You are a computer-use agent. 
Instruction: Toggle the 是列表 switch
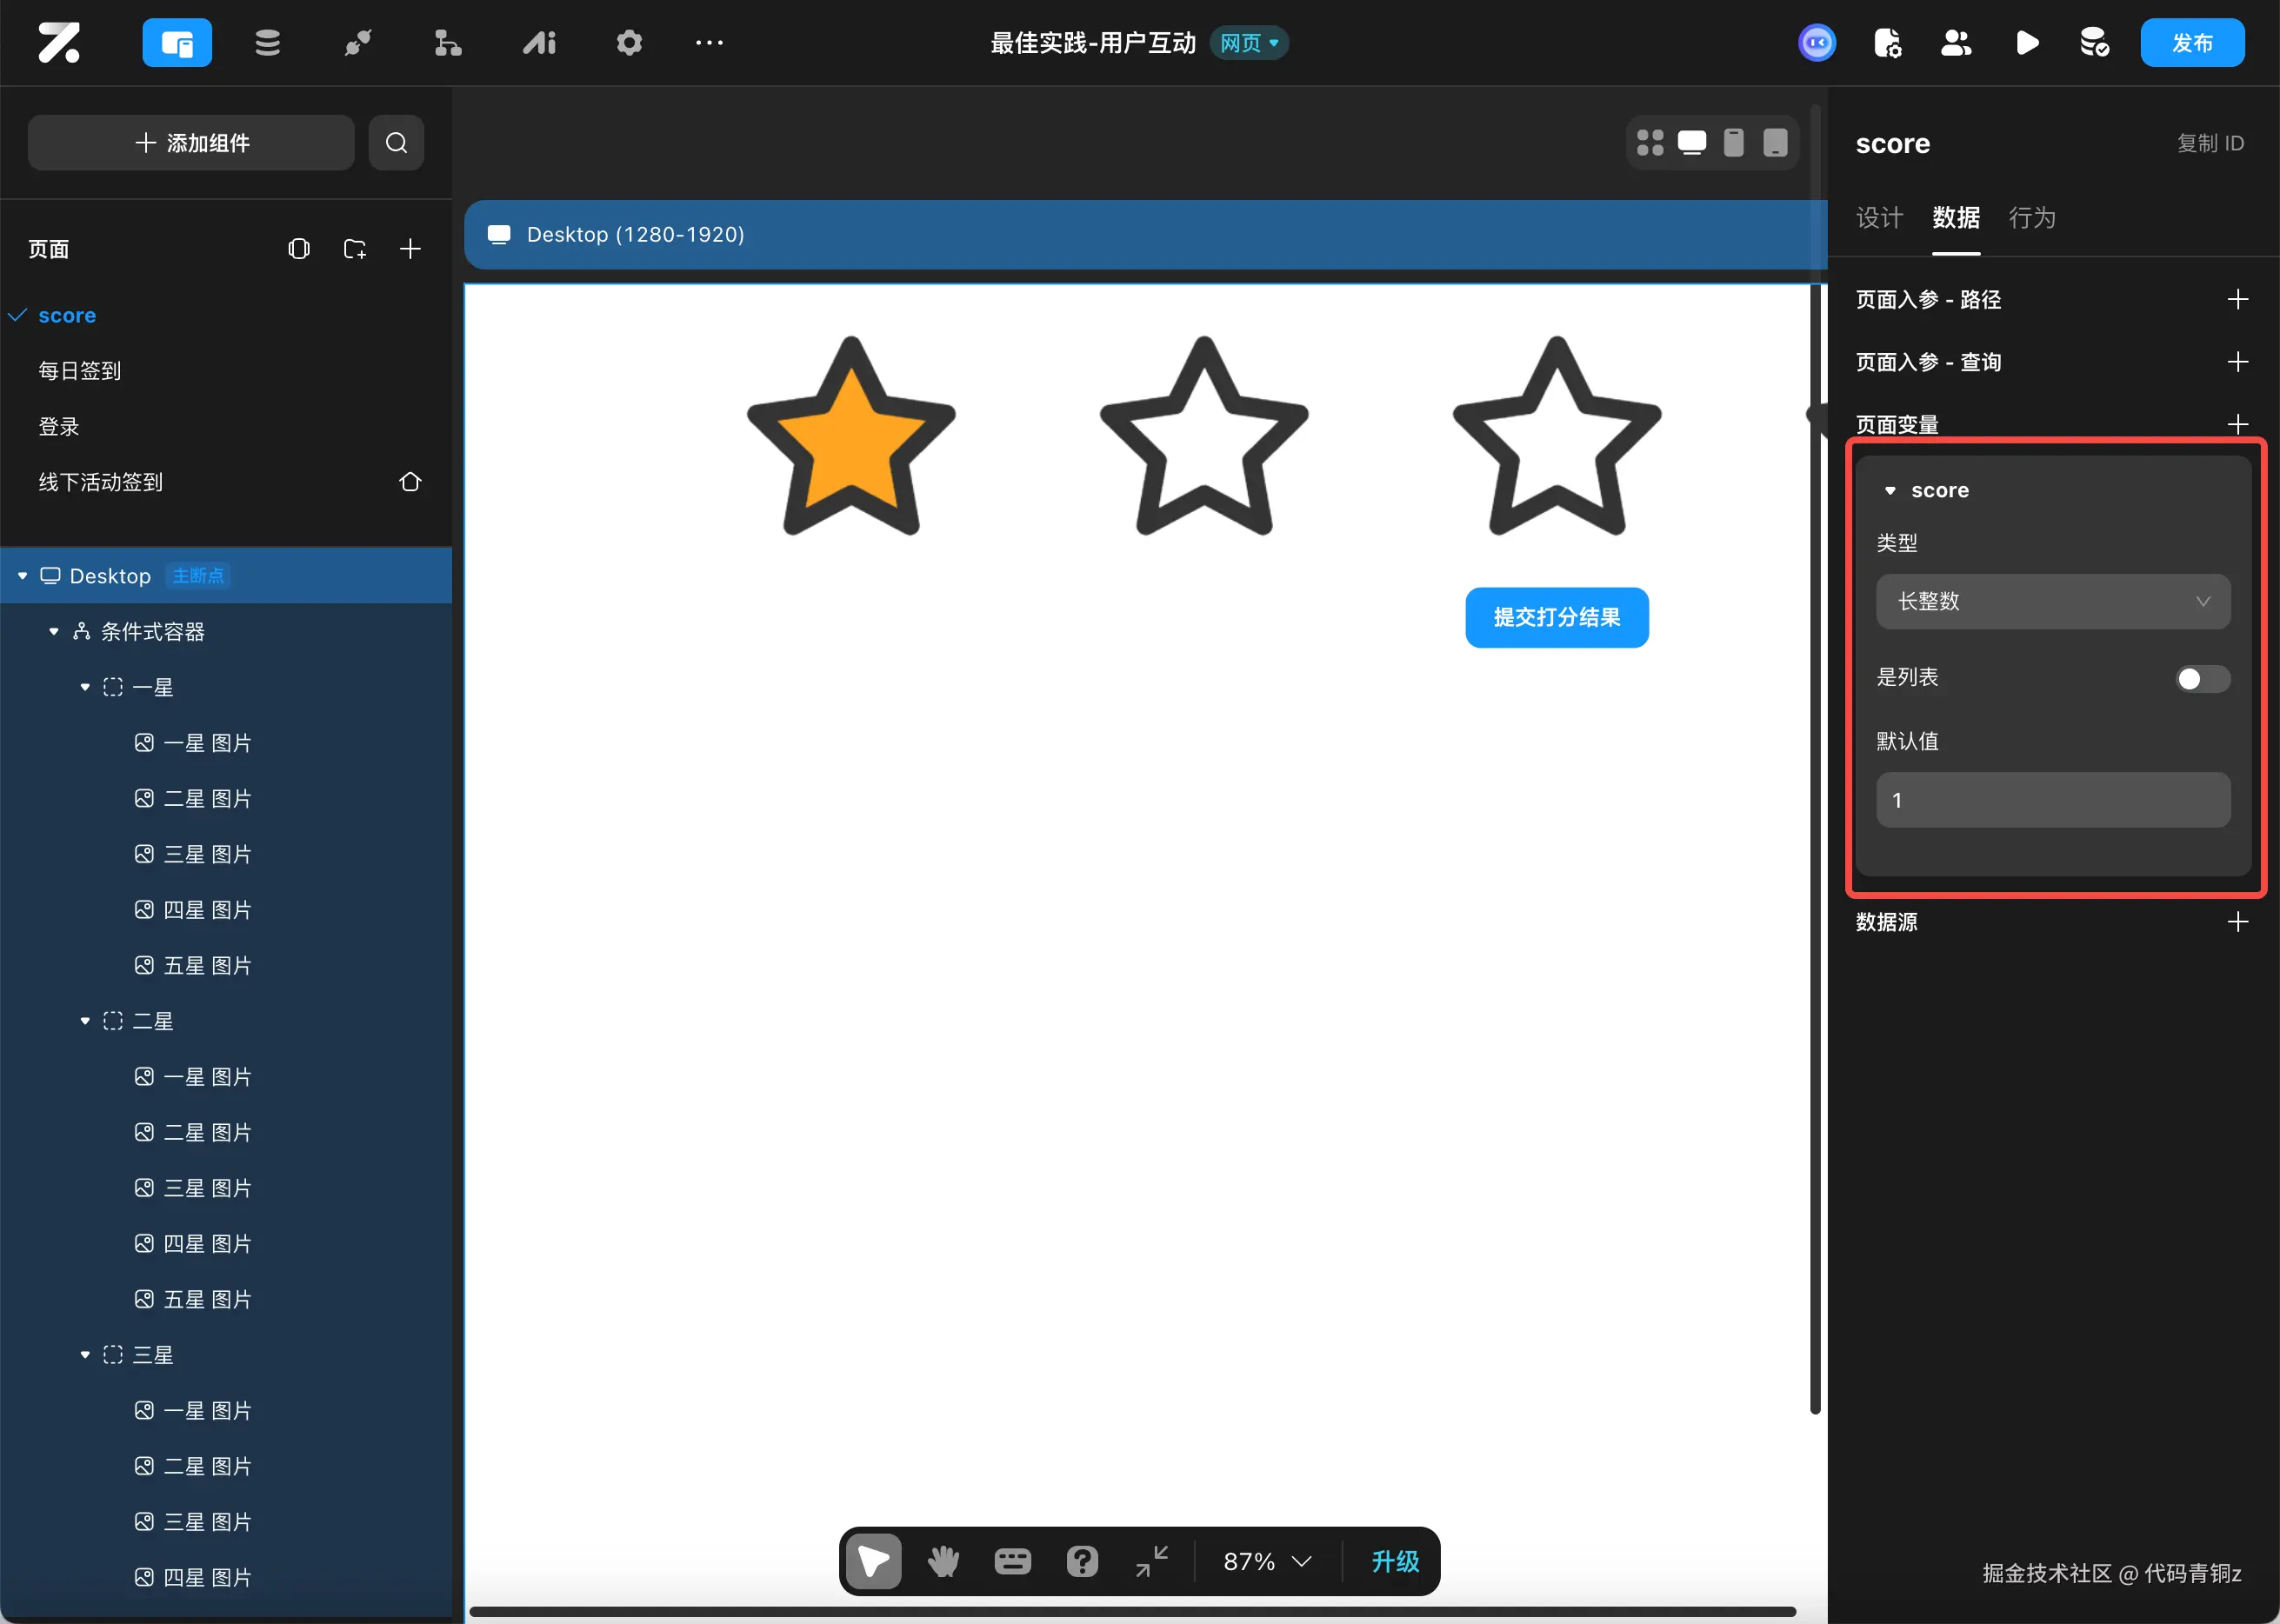pos(2202,679)
